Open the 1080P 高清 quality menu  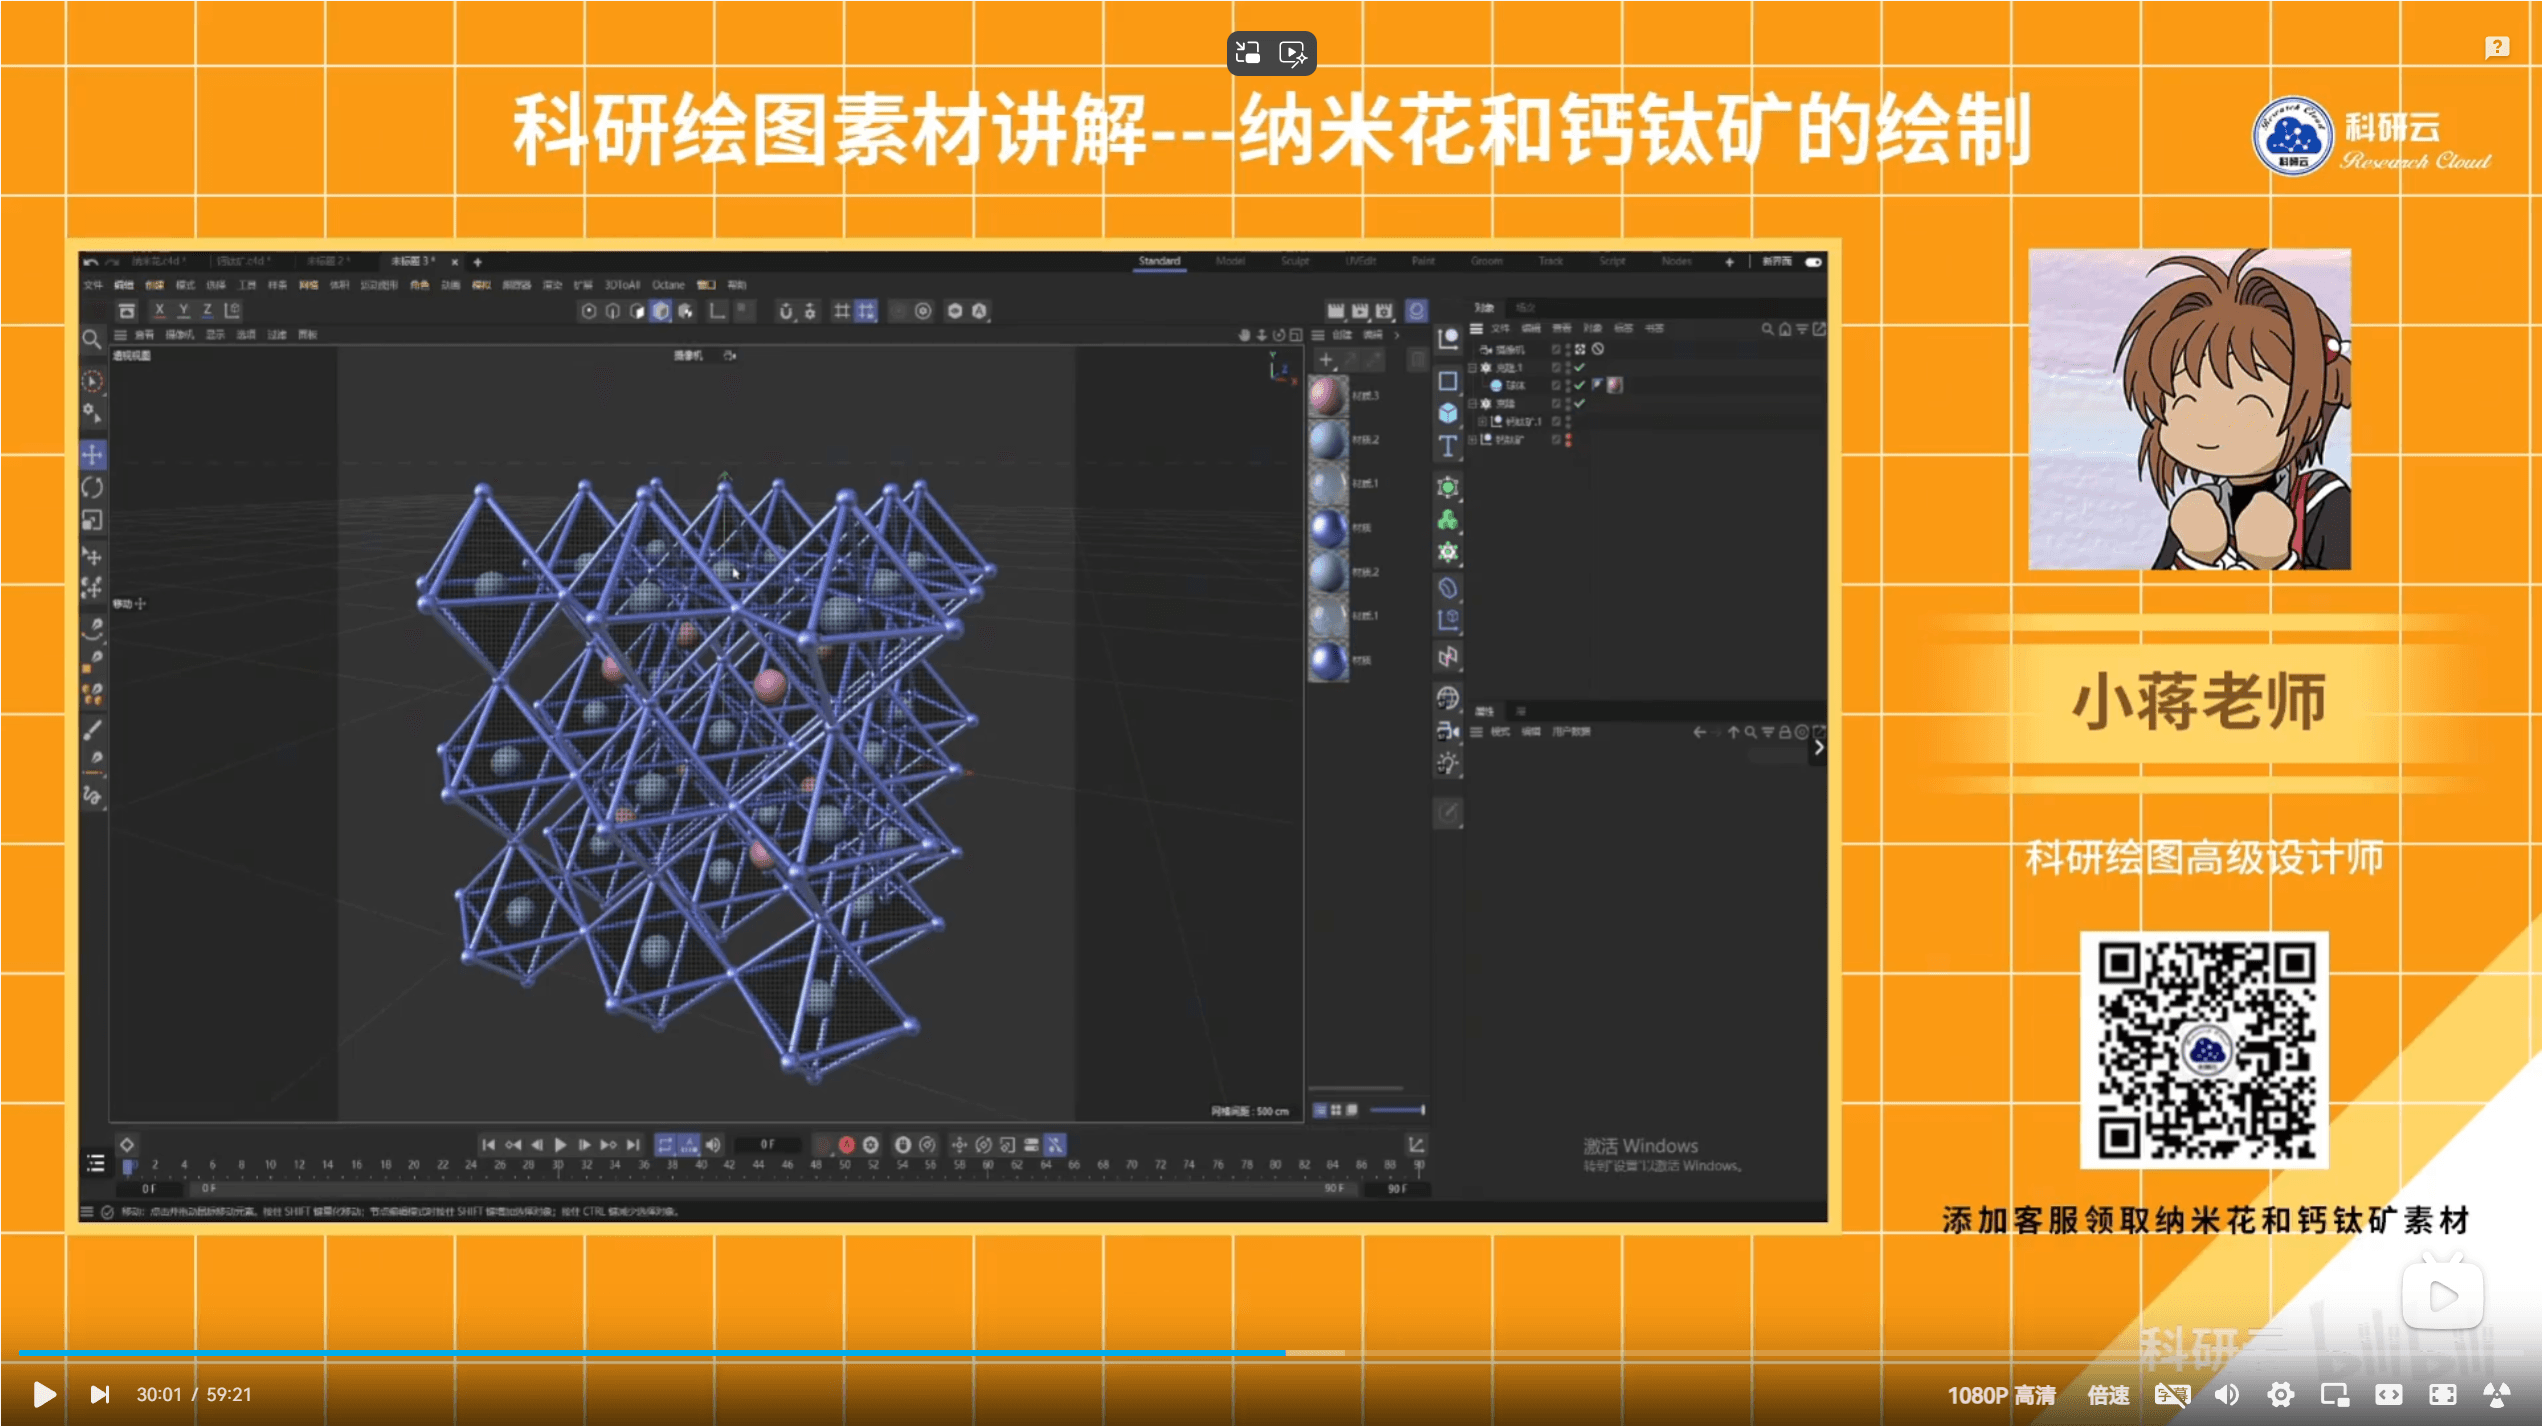[2001, 1395]
